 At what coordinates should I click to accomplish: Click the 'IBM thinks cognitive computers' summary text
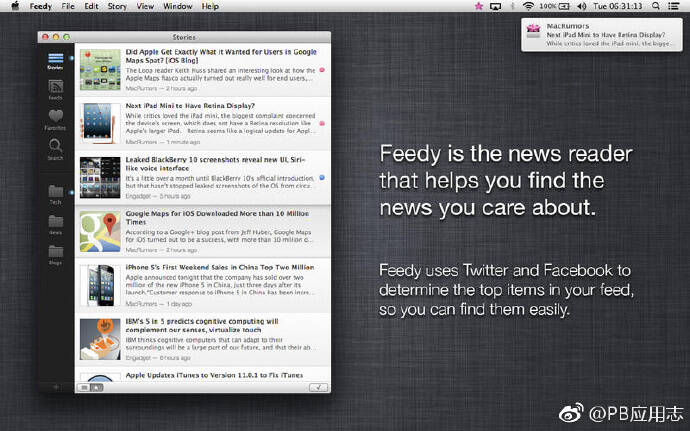(219, 343)
